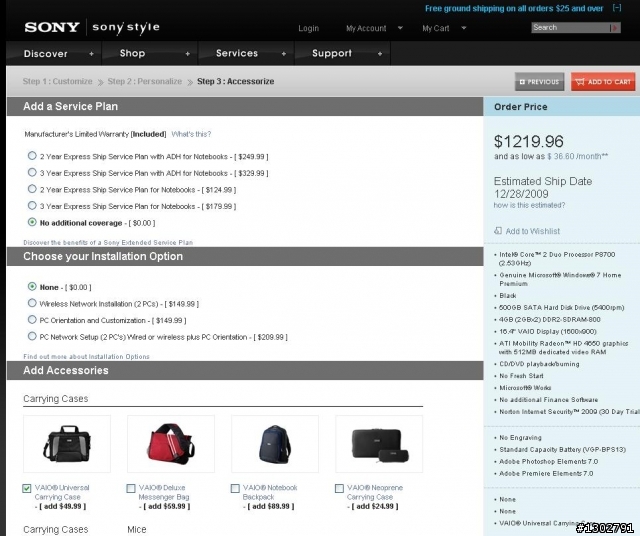Open the My Account link

(x=366, y=28)
